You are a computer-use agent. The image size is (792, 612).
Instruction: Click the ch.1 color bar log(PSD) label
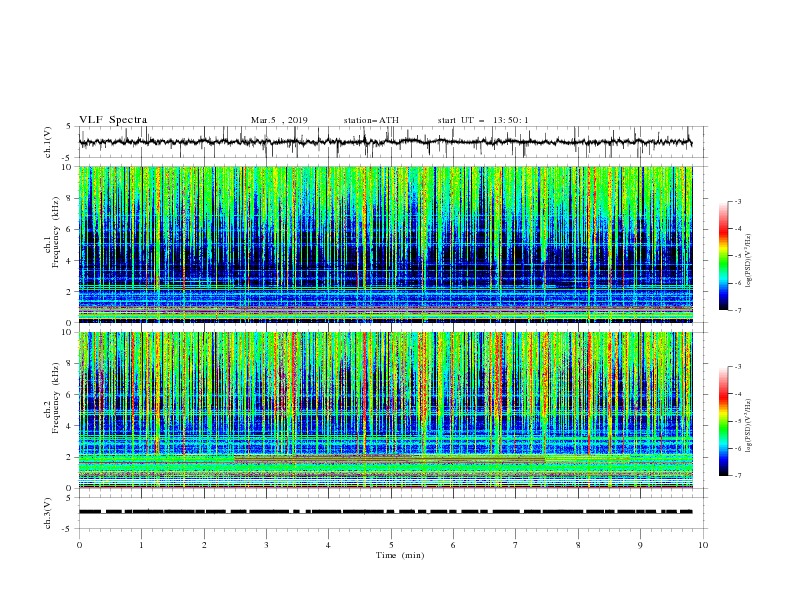coord(749,261)
